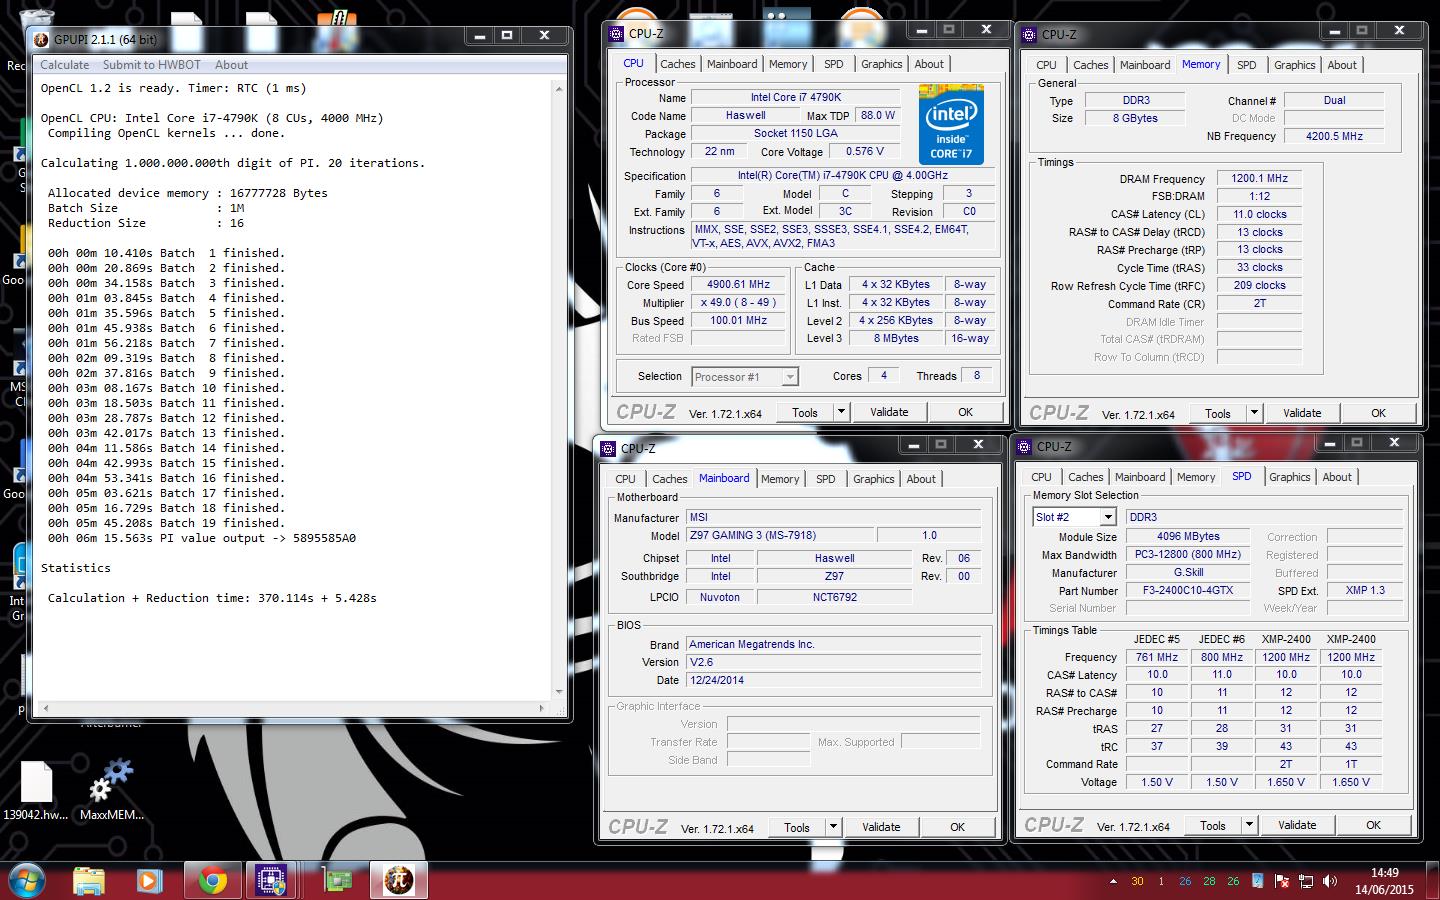Image resolution: width=1440 pixels, height=900 pixels.
Task: Click the title icon of CPU-Z CPU-tab window
Action: (614, 34)
